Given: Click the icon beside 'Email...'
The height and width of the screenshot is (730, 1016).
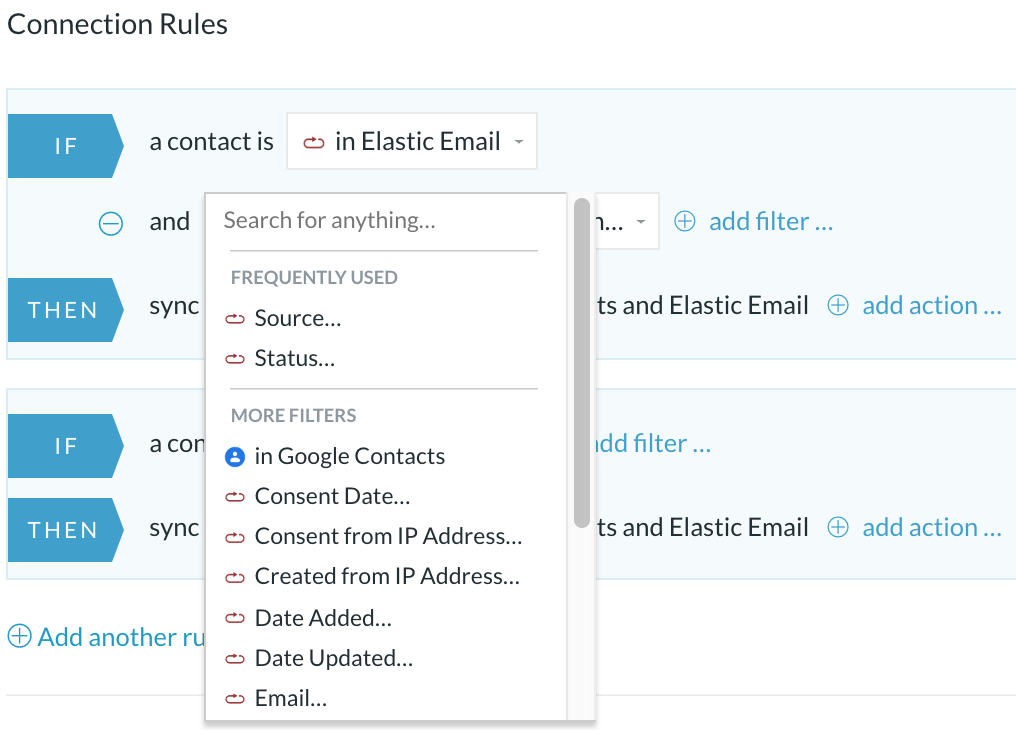Looking at the screenshot, I should pyautogui.click(x=235, y=699).
